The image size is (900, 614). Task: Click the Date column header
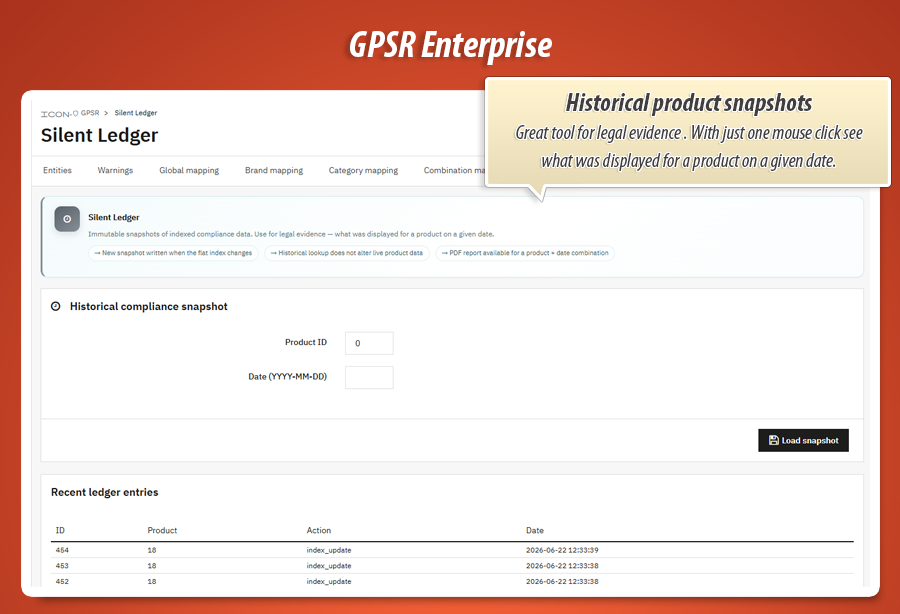point(535,530)
